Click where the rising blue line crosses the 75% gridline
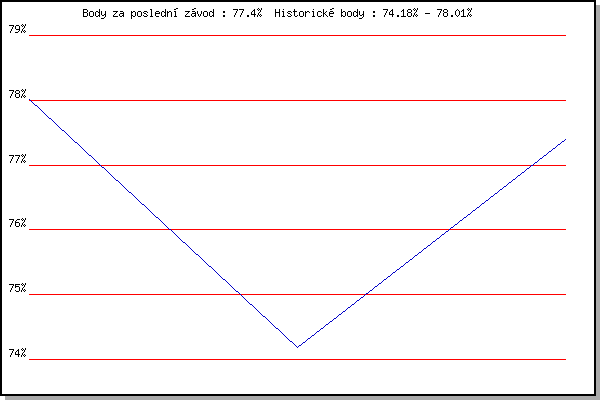This screenshot has height=400, width=600. 366,294
